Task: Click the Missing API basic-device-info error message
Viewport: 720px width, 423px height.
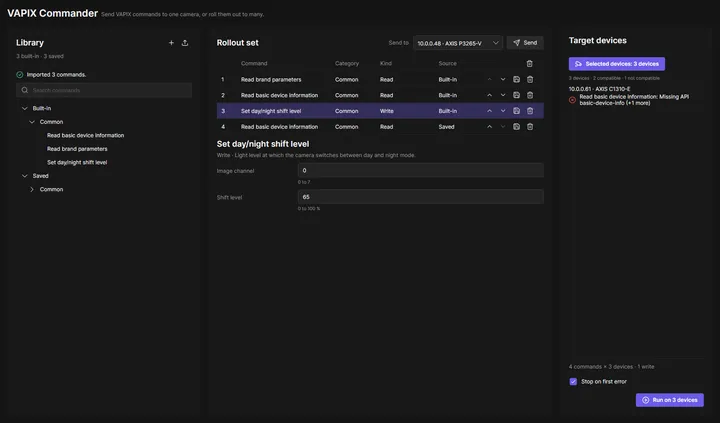Action: pyautogui.click(x=634, y=100)
